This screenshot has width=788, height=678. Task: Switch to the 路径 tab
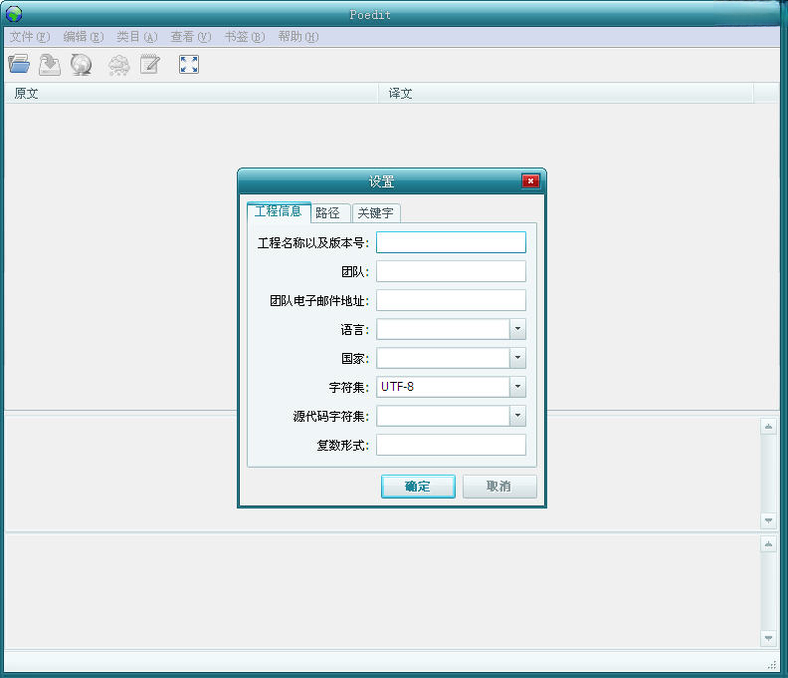click(328, 213)
